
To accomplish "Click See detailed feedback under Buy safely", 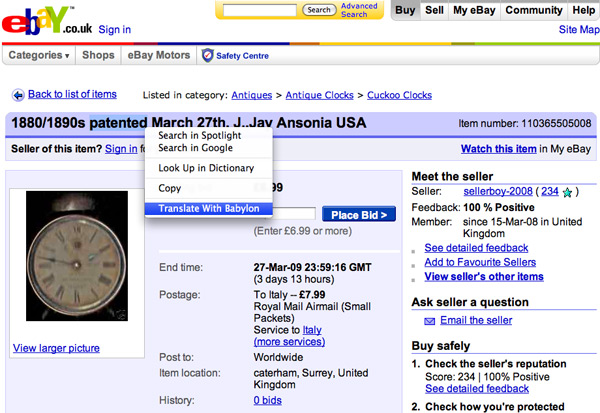I will 477,389.
